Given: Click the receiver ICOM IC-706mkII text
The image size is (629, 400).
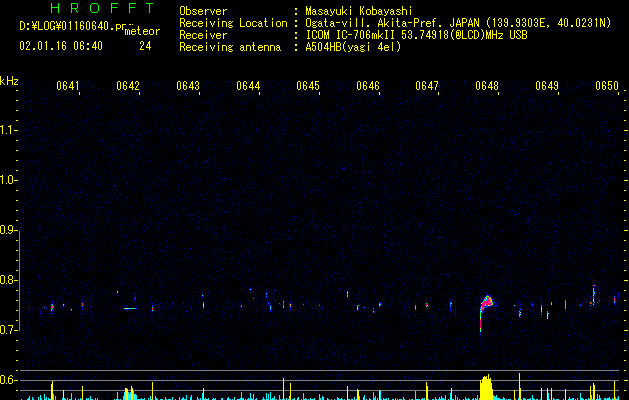Looking at the screenshot, I should 416,35.
